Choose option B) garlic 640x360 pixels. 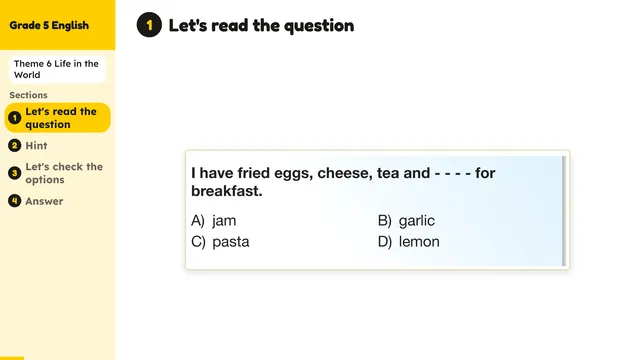point(406,220)
